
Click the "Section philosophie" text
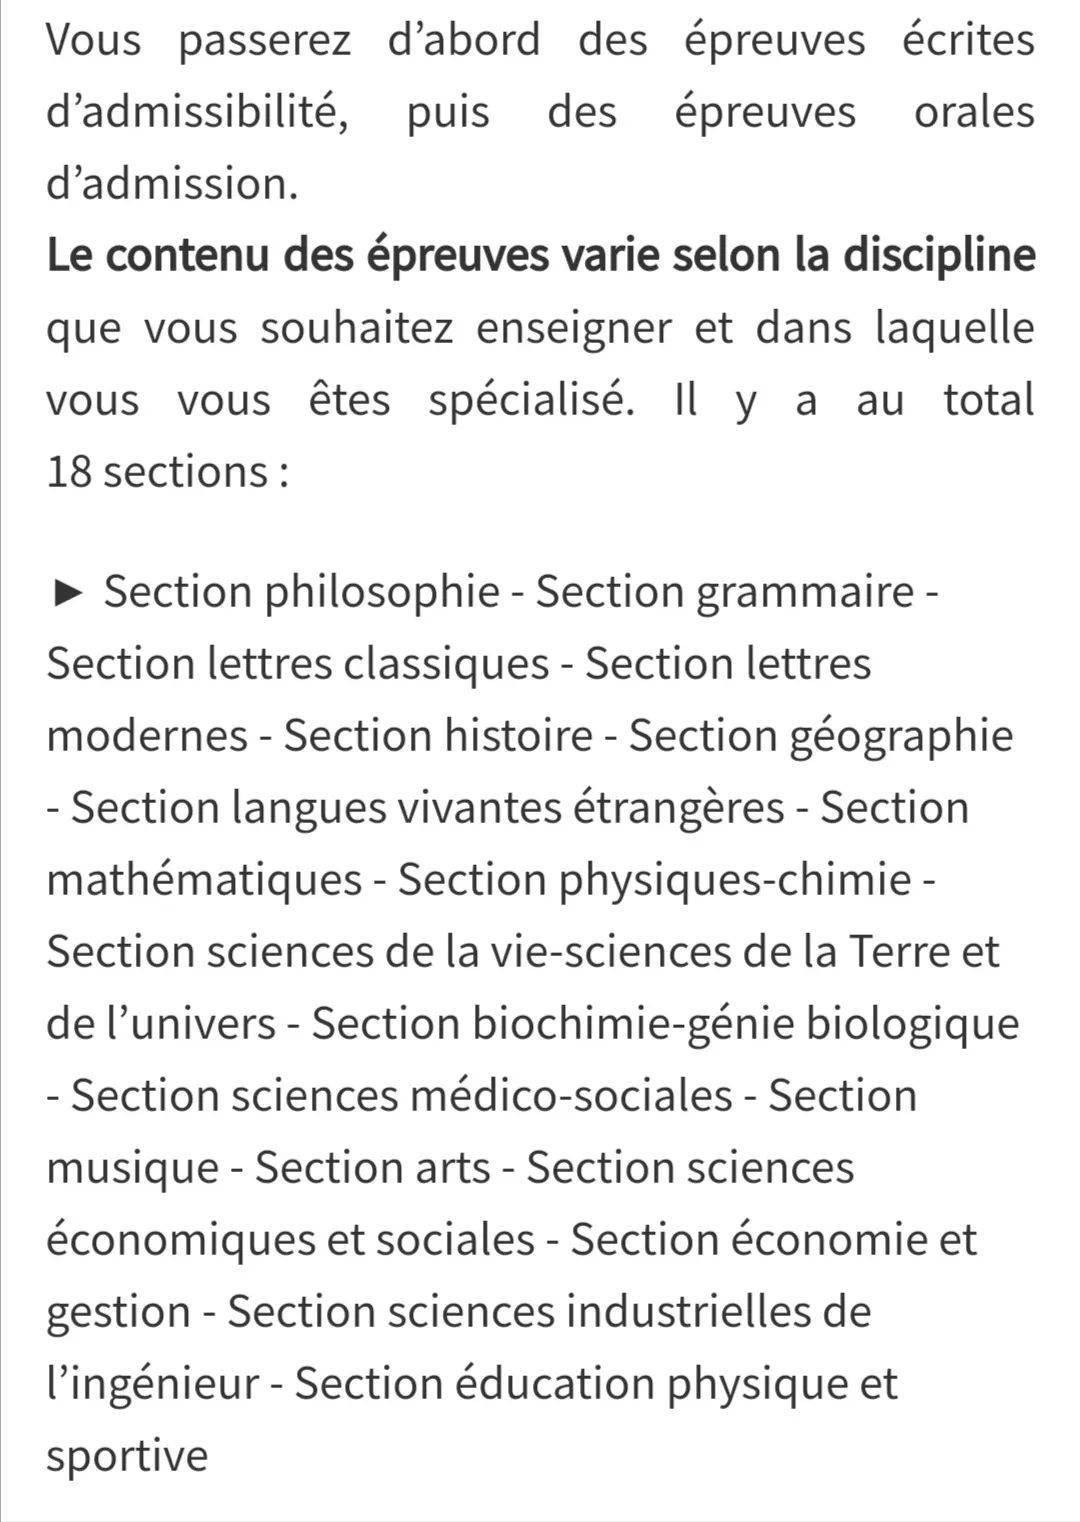coord(301,592)
